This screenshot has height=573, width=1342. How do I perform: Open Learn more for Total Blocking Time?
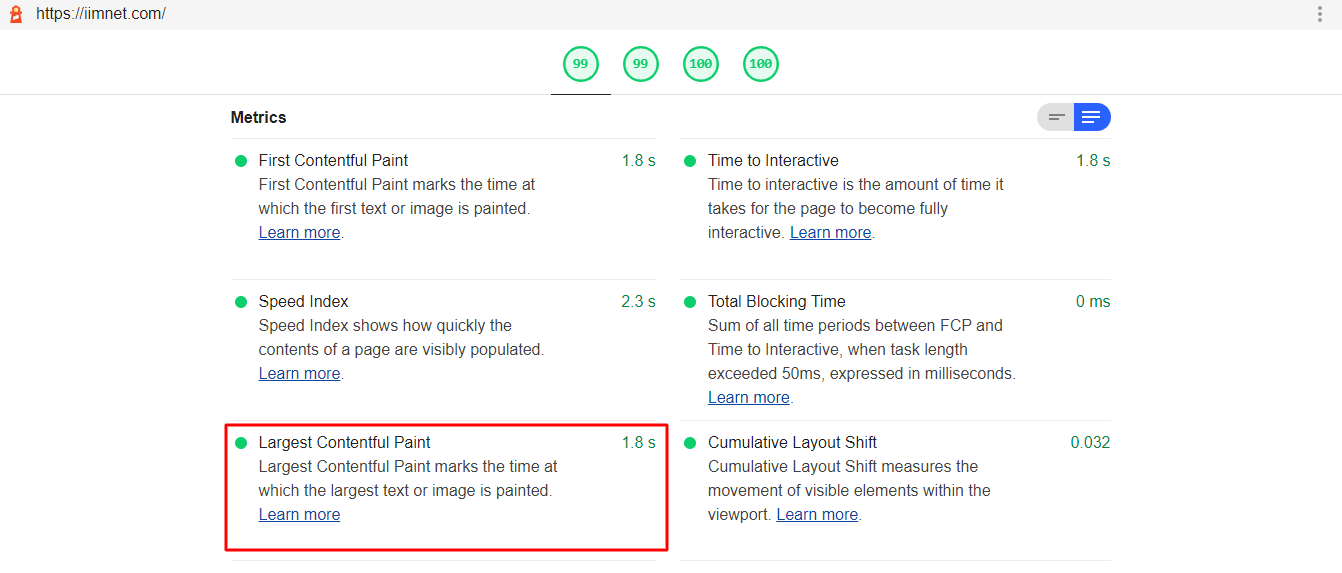(x=748, y=398)
